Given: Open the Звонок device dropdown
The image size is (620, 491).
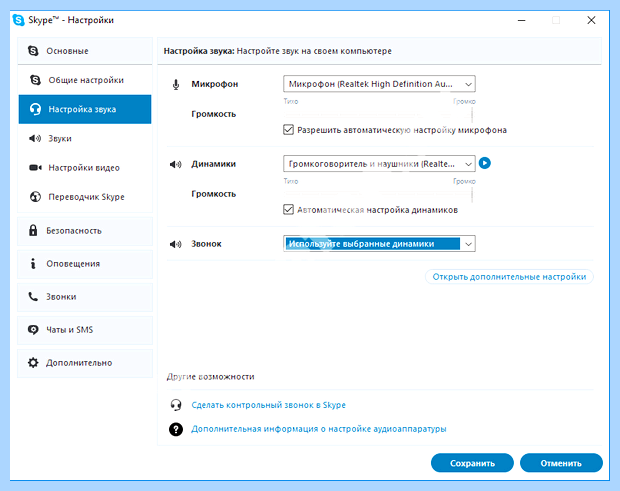Looking at the screenshot, I should (379, 244).
